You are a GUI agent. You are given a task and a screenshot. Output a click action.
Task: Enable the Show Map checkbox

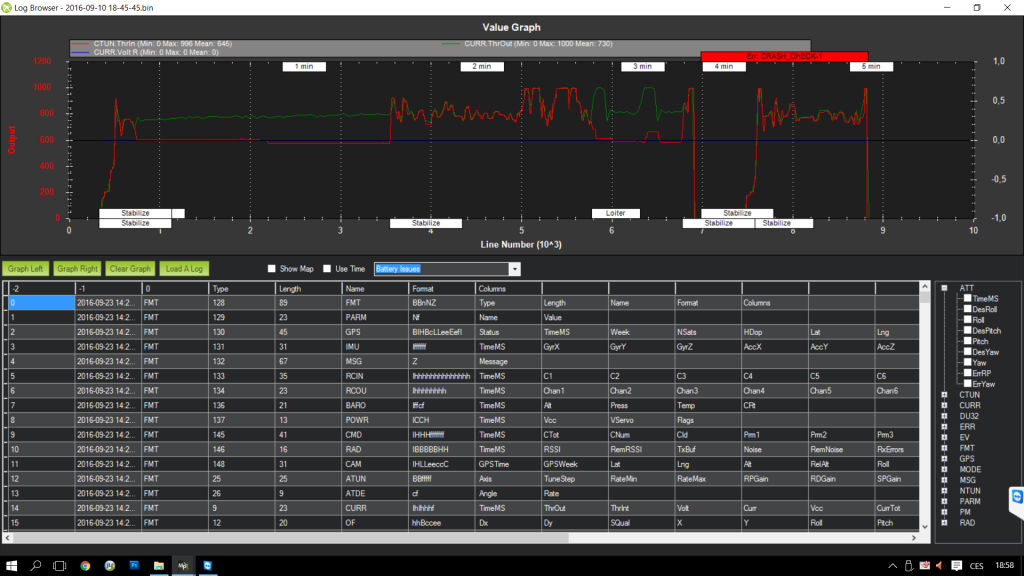(272, 269)
